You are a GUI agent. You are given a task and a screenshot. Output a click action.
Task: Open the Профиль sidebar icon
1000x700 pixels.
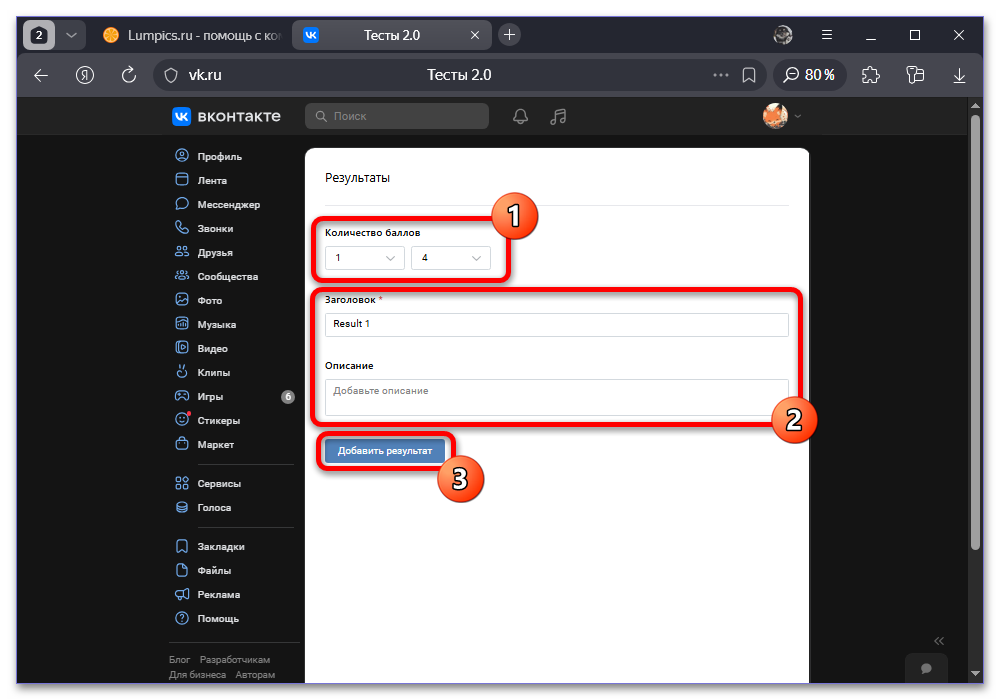click(x=182, y=156)
